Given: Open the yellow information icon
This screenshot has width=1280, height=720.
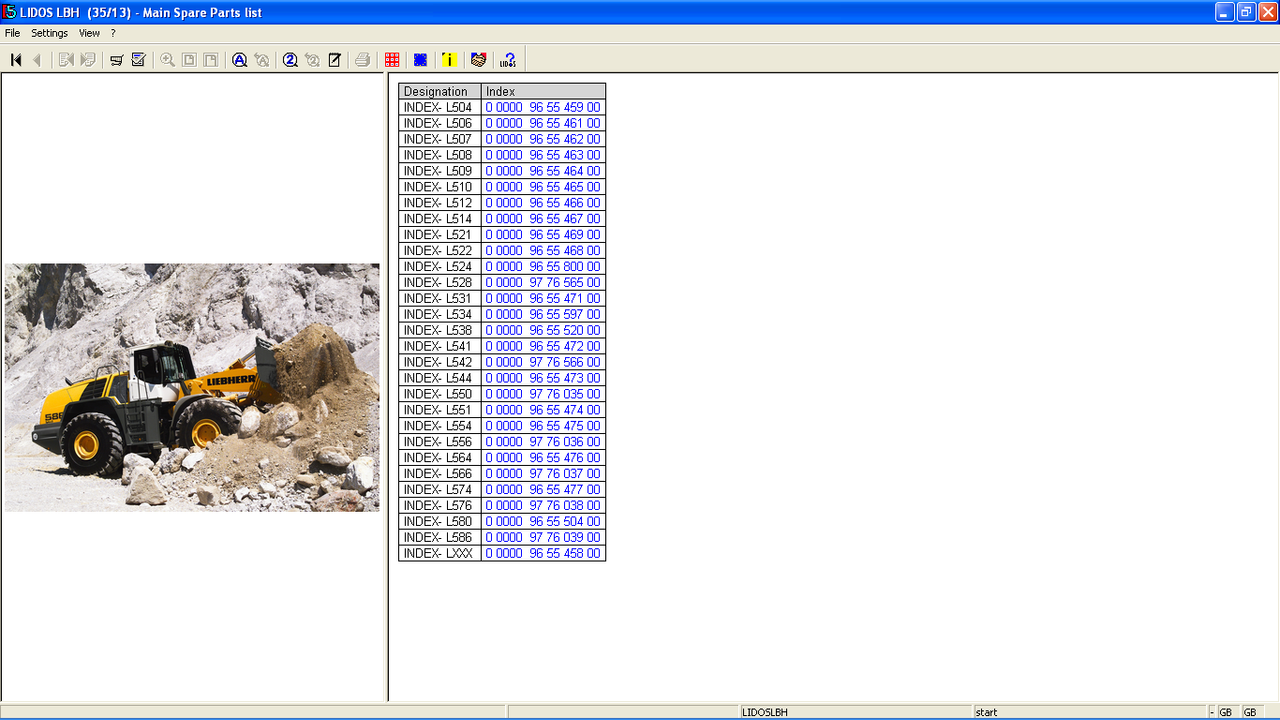Looking at the screenshot, I should click(x=449, y=60).
